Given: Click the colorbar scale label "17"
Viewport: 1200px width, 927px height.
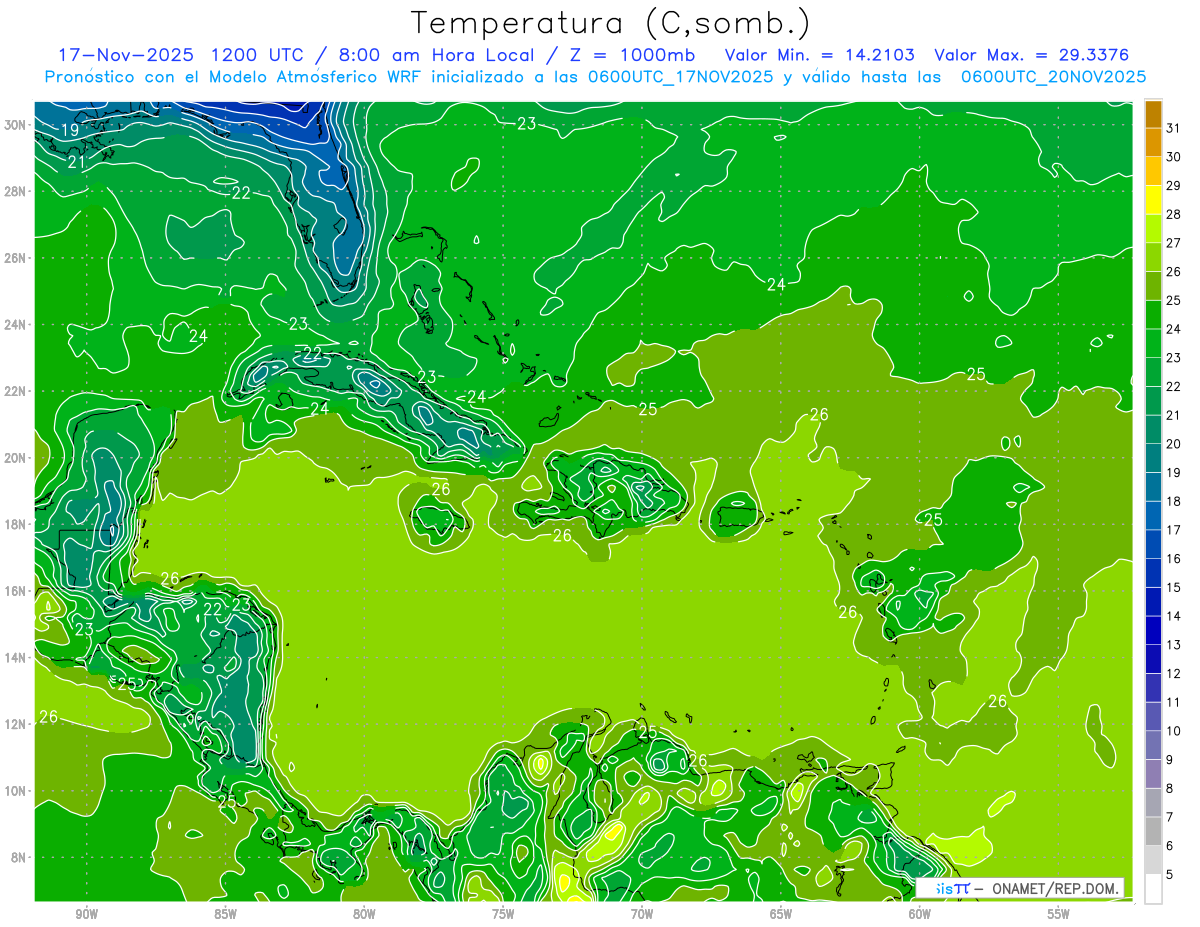Looking at the screenshot, I should point(1173,530).
